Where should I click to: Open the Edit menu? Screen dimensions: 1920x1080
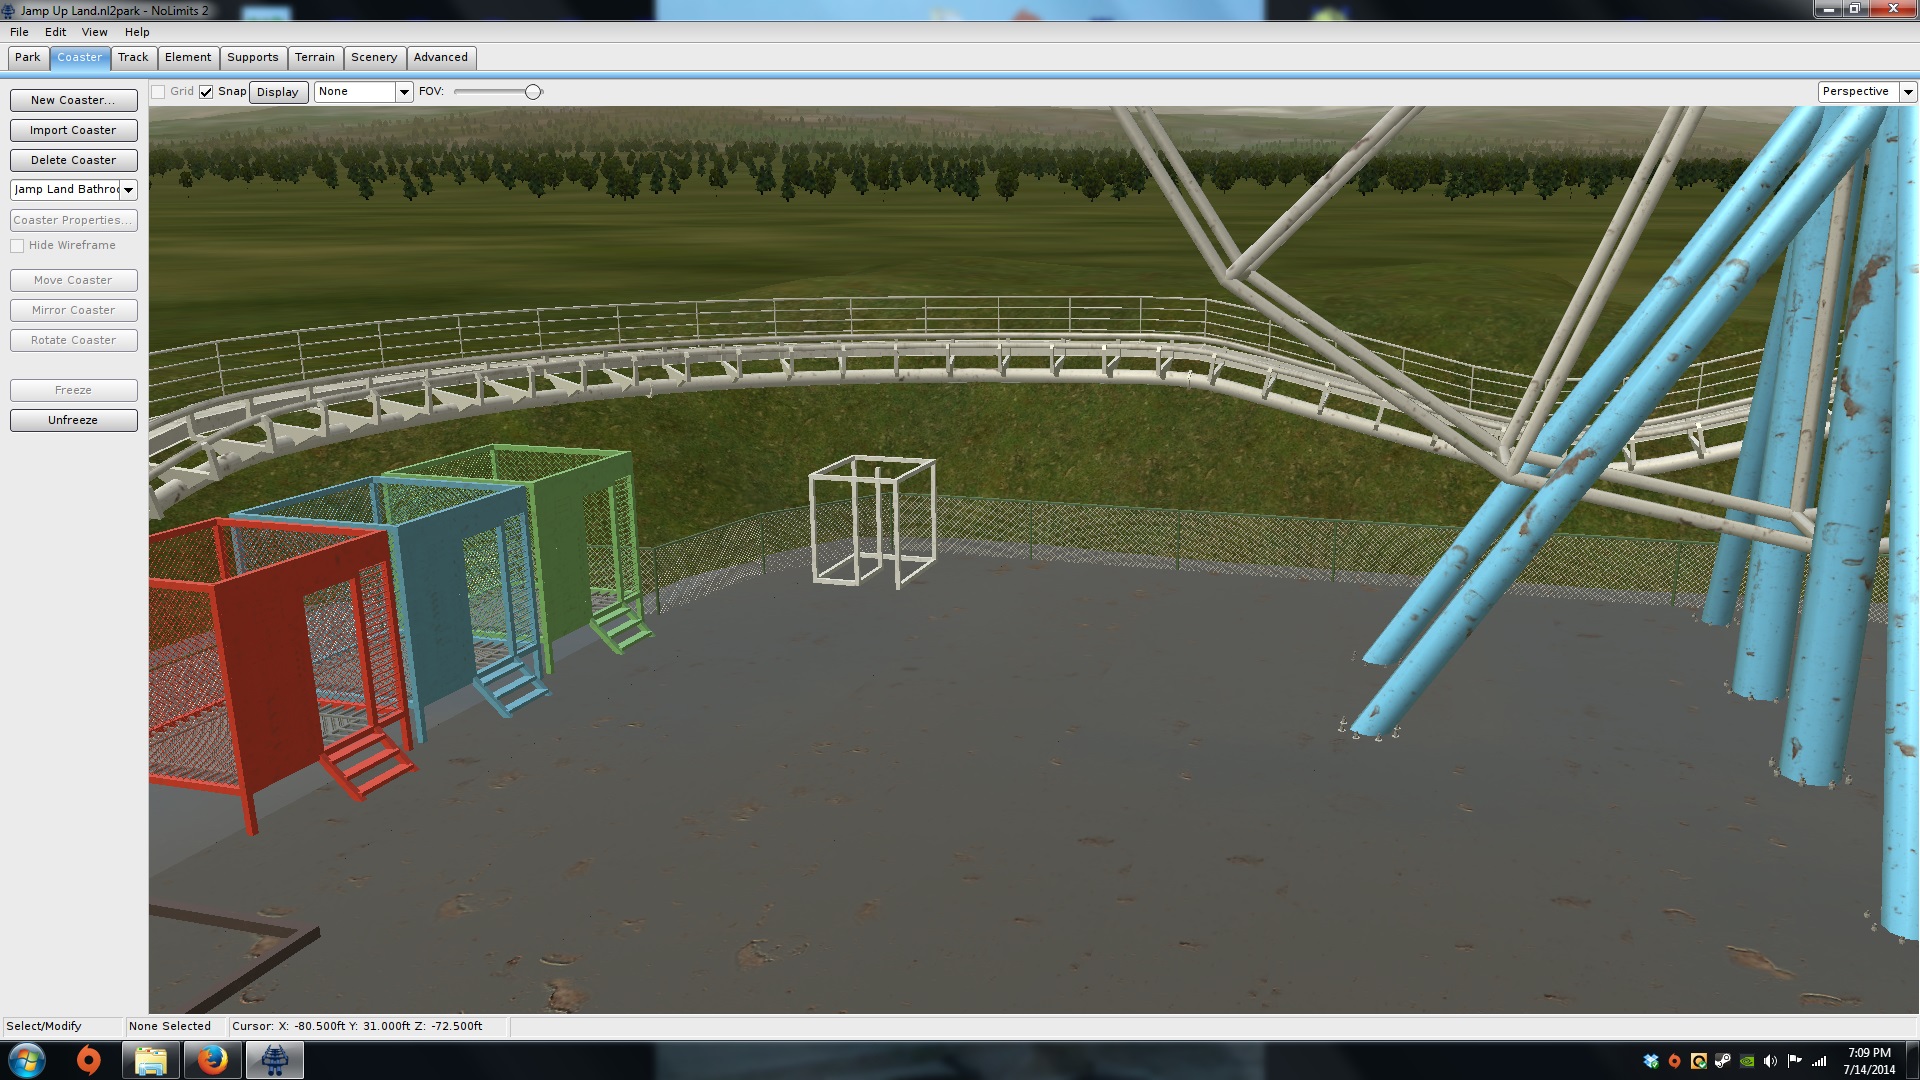pos(55,32)
